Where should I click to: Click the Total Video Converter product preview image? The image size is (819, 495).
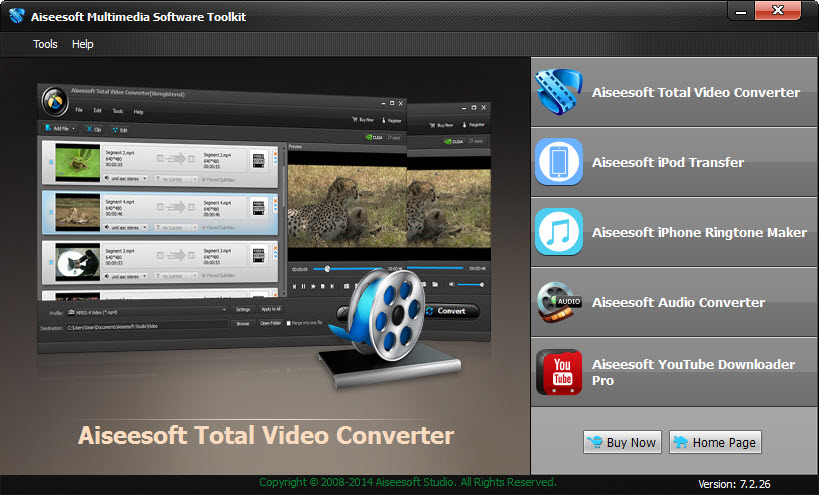pyautogui.click(x=265, y=235)
